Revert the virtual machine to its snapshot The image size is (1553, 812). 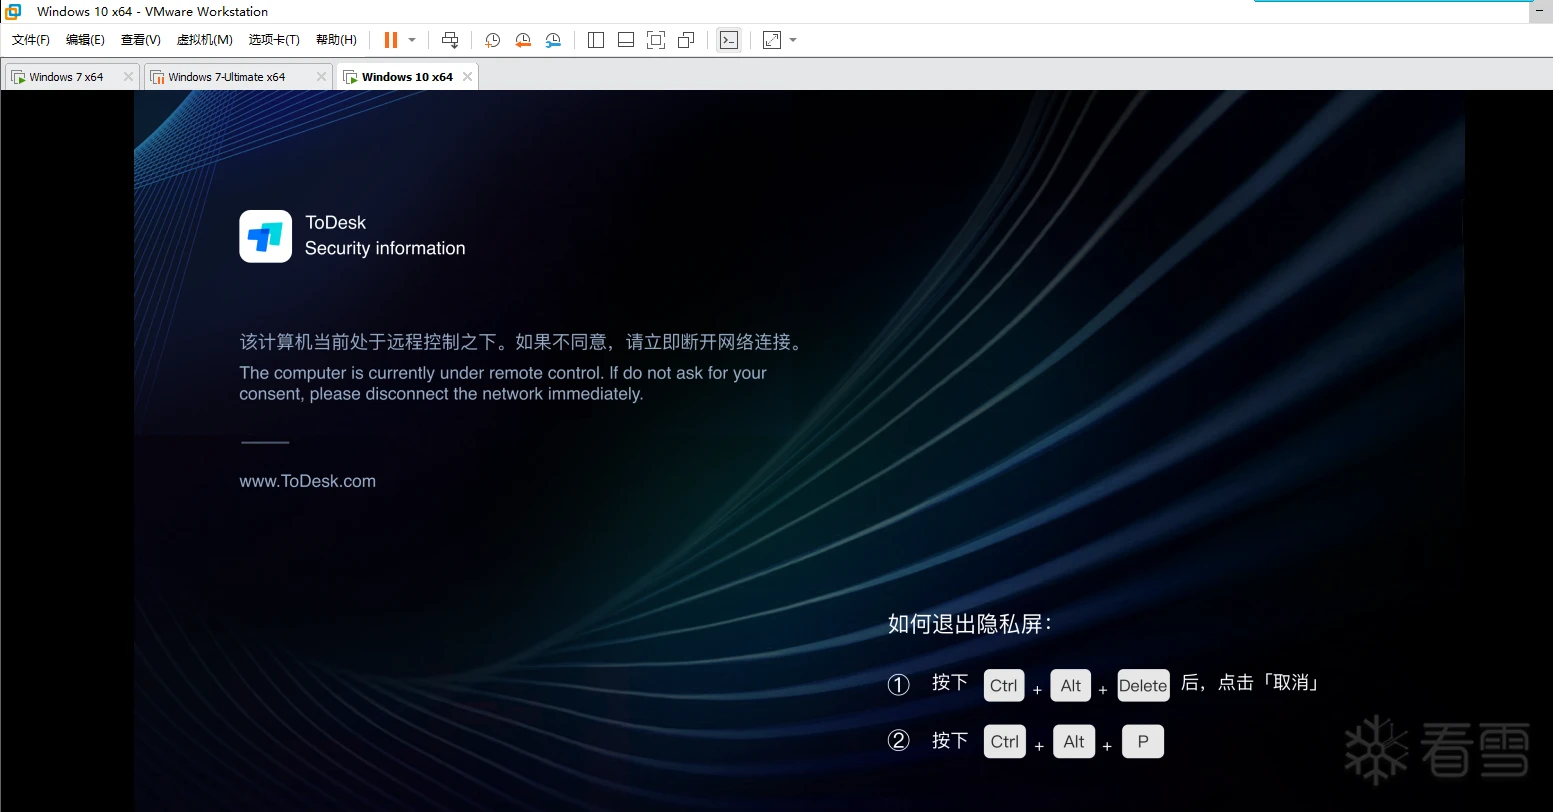[x=523, y=40]
